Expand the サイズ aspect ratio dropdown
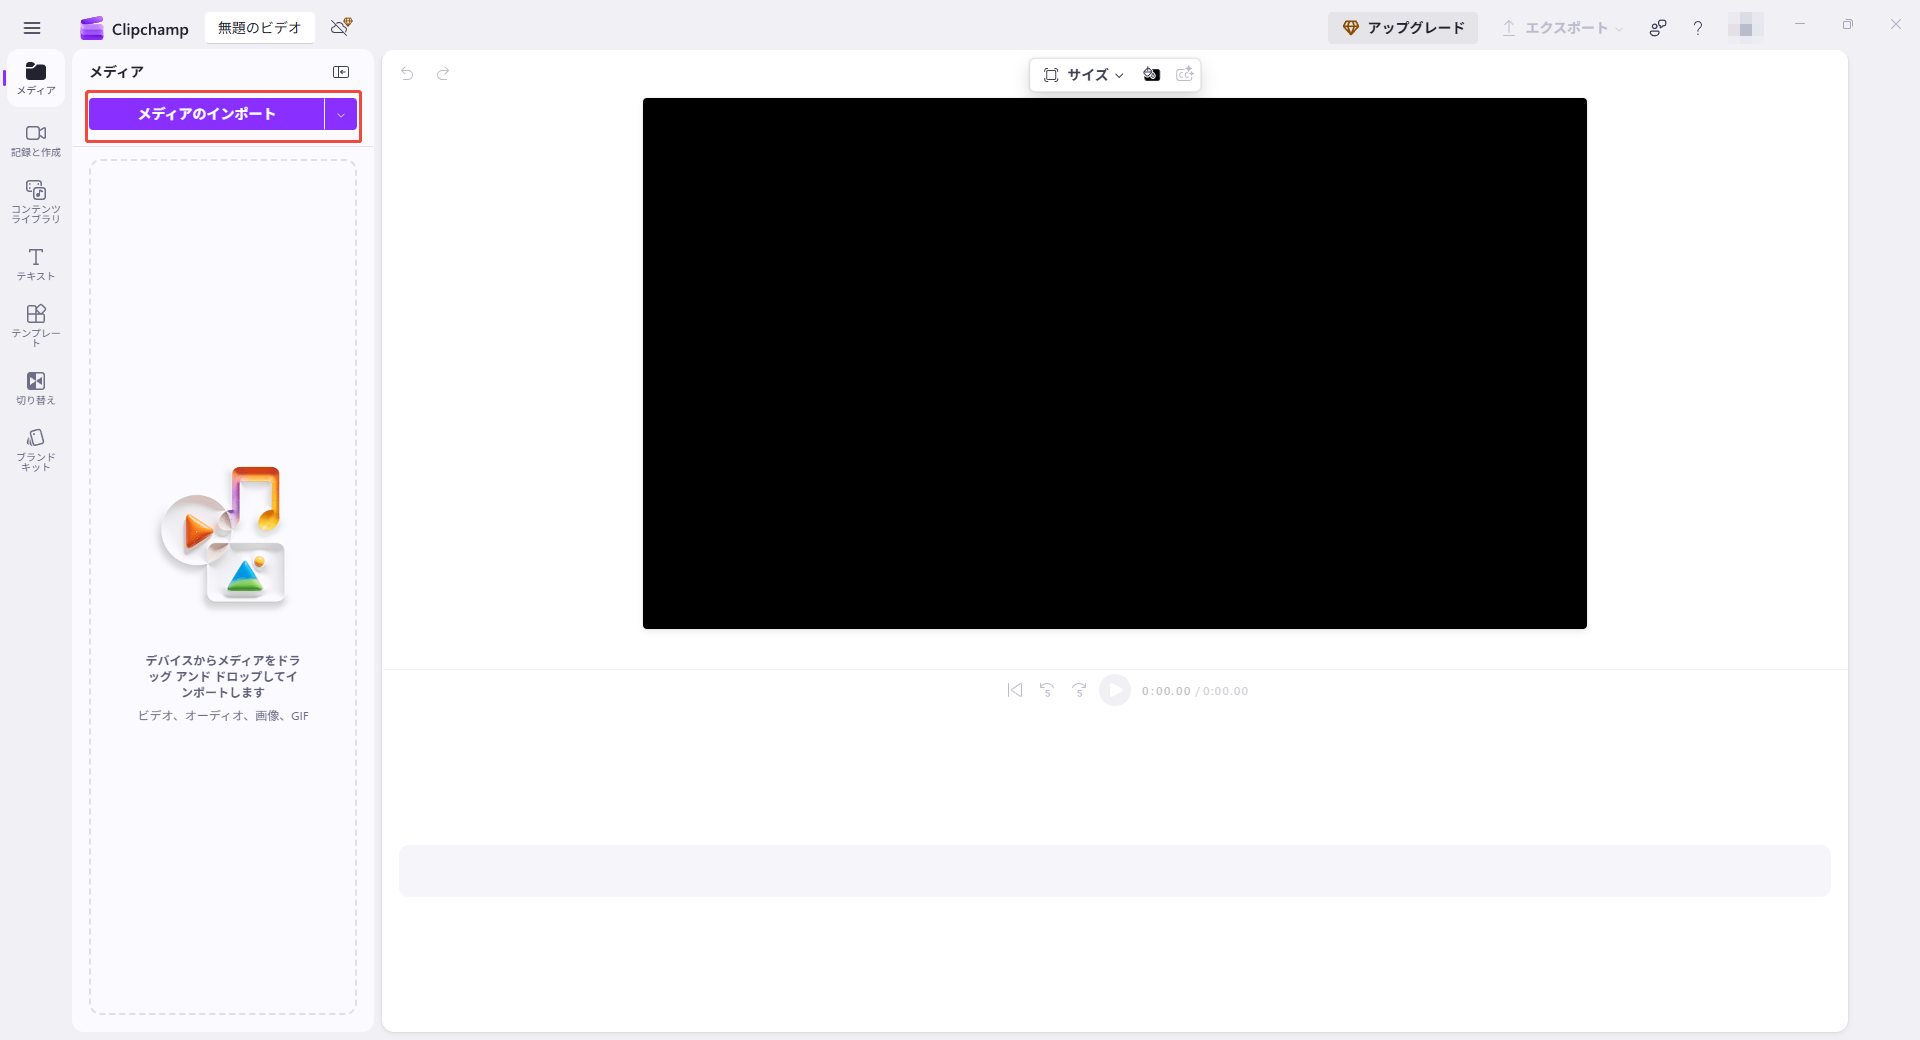Image resolution: width=1920 pixels, height=1040 pixels. click(x=1120, y=74)
